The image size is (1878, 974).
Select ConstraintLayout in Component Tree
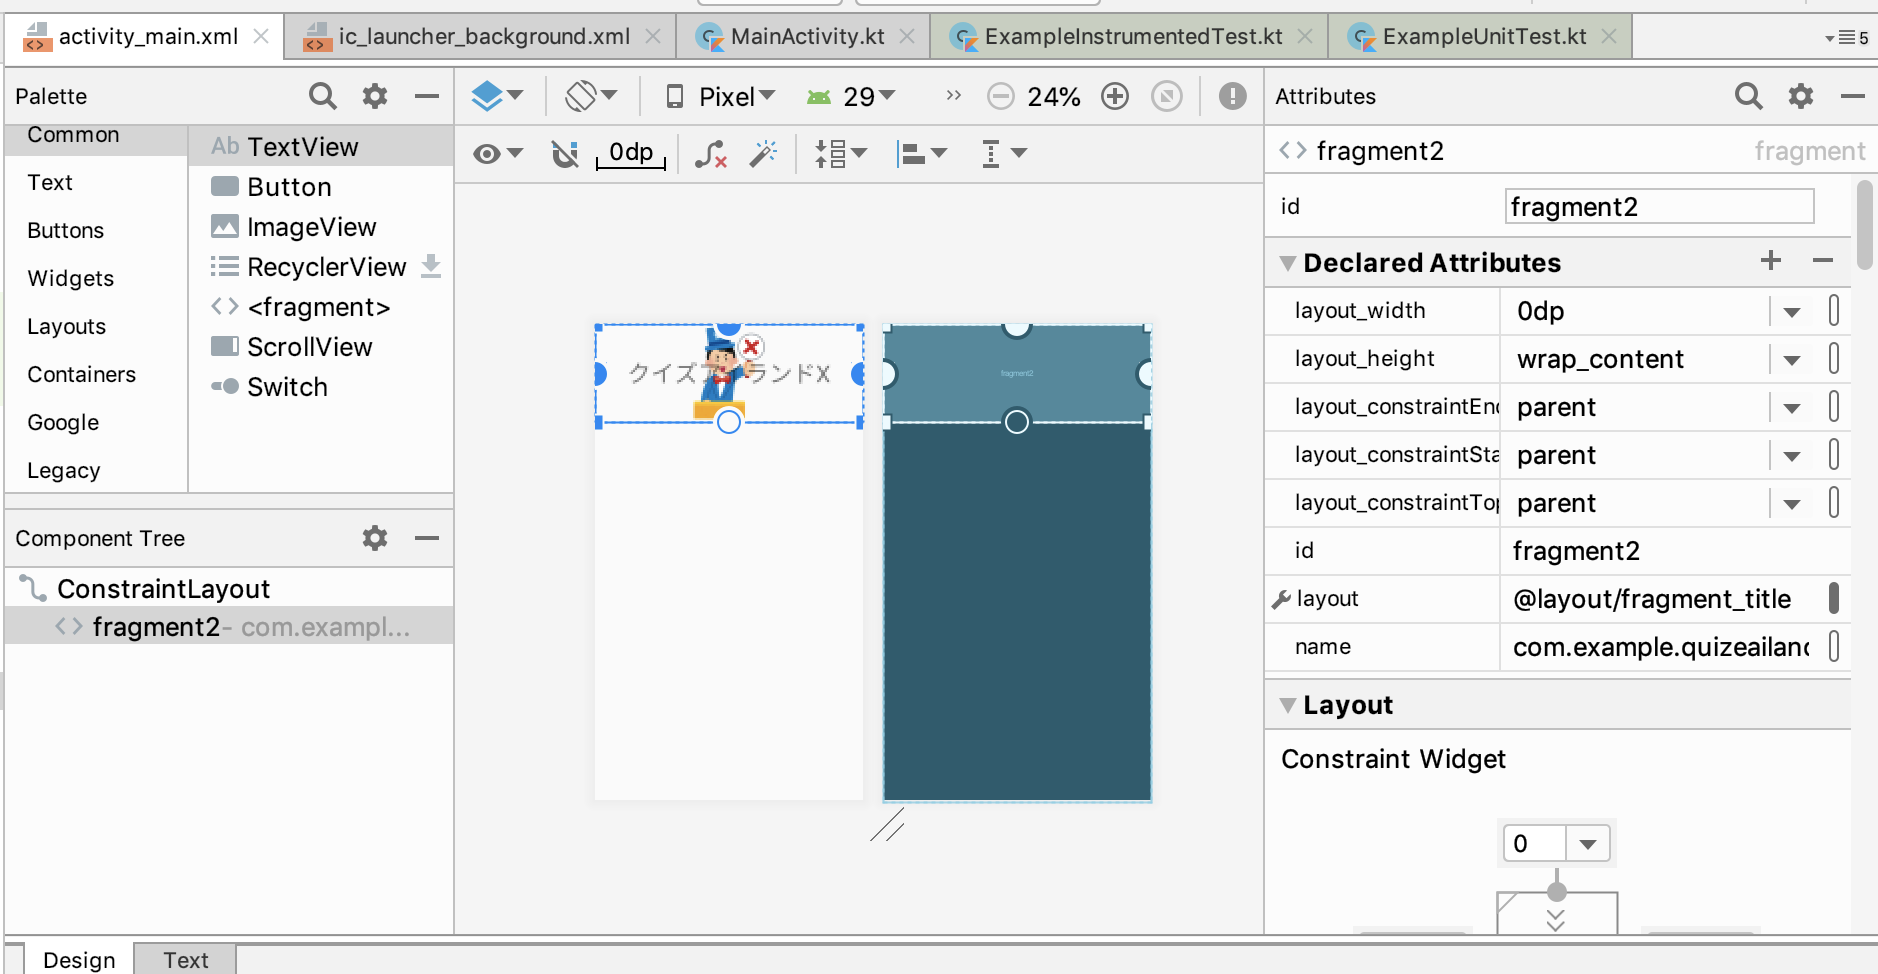pyautogui.click(x=229, y=589)
